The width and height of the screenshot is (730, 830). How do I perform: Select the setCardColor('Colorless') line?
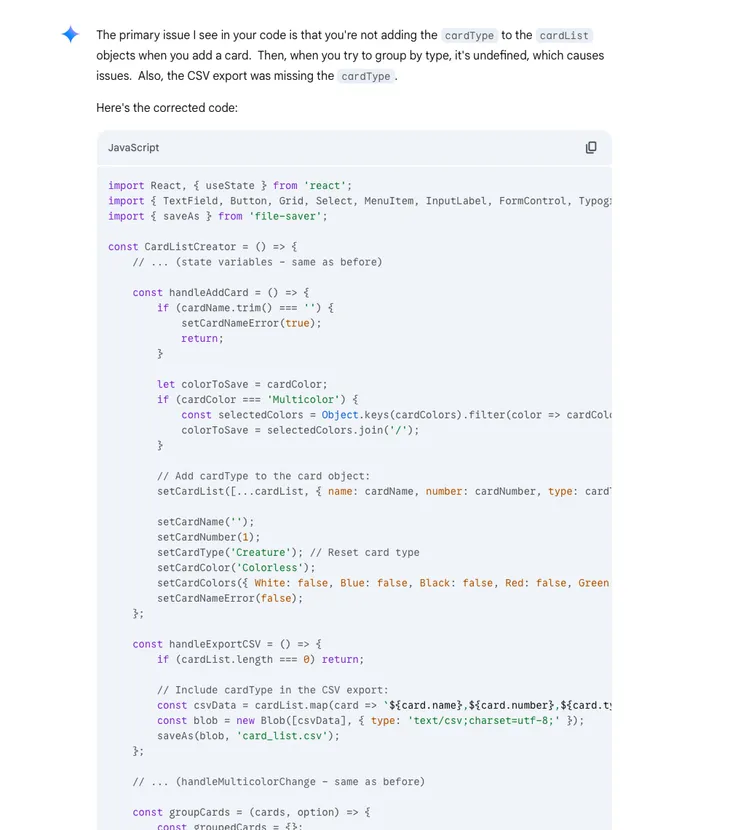pos(222,567)
